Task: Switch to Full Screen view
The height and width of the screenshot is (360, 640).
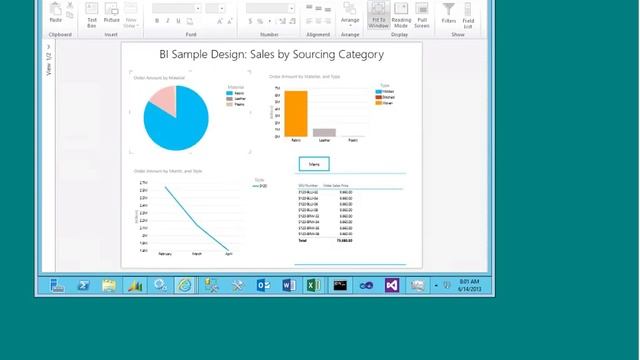Action: (422, 15)
